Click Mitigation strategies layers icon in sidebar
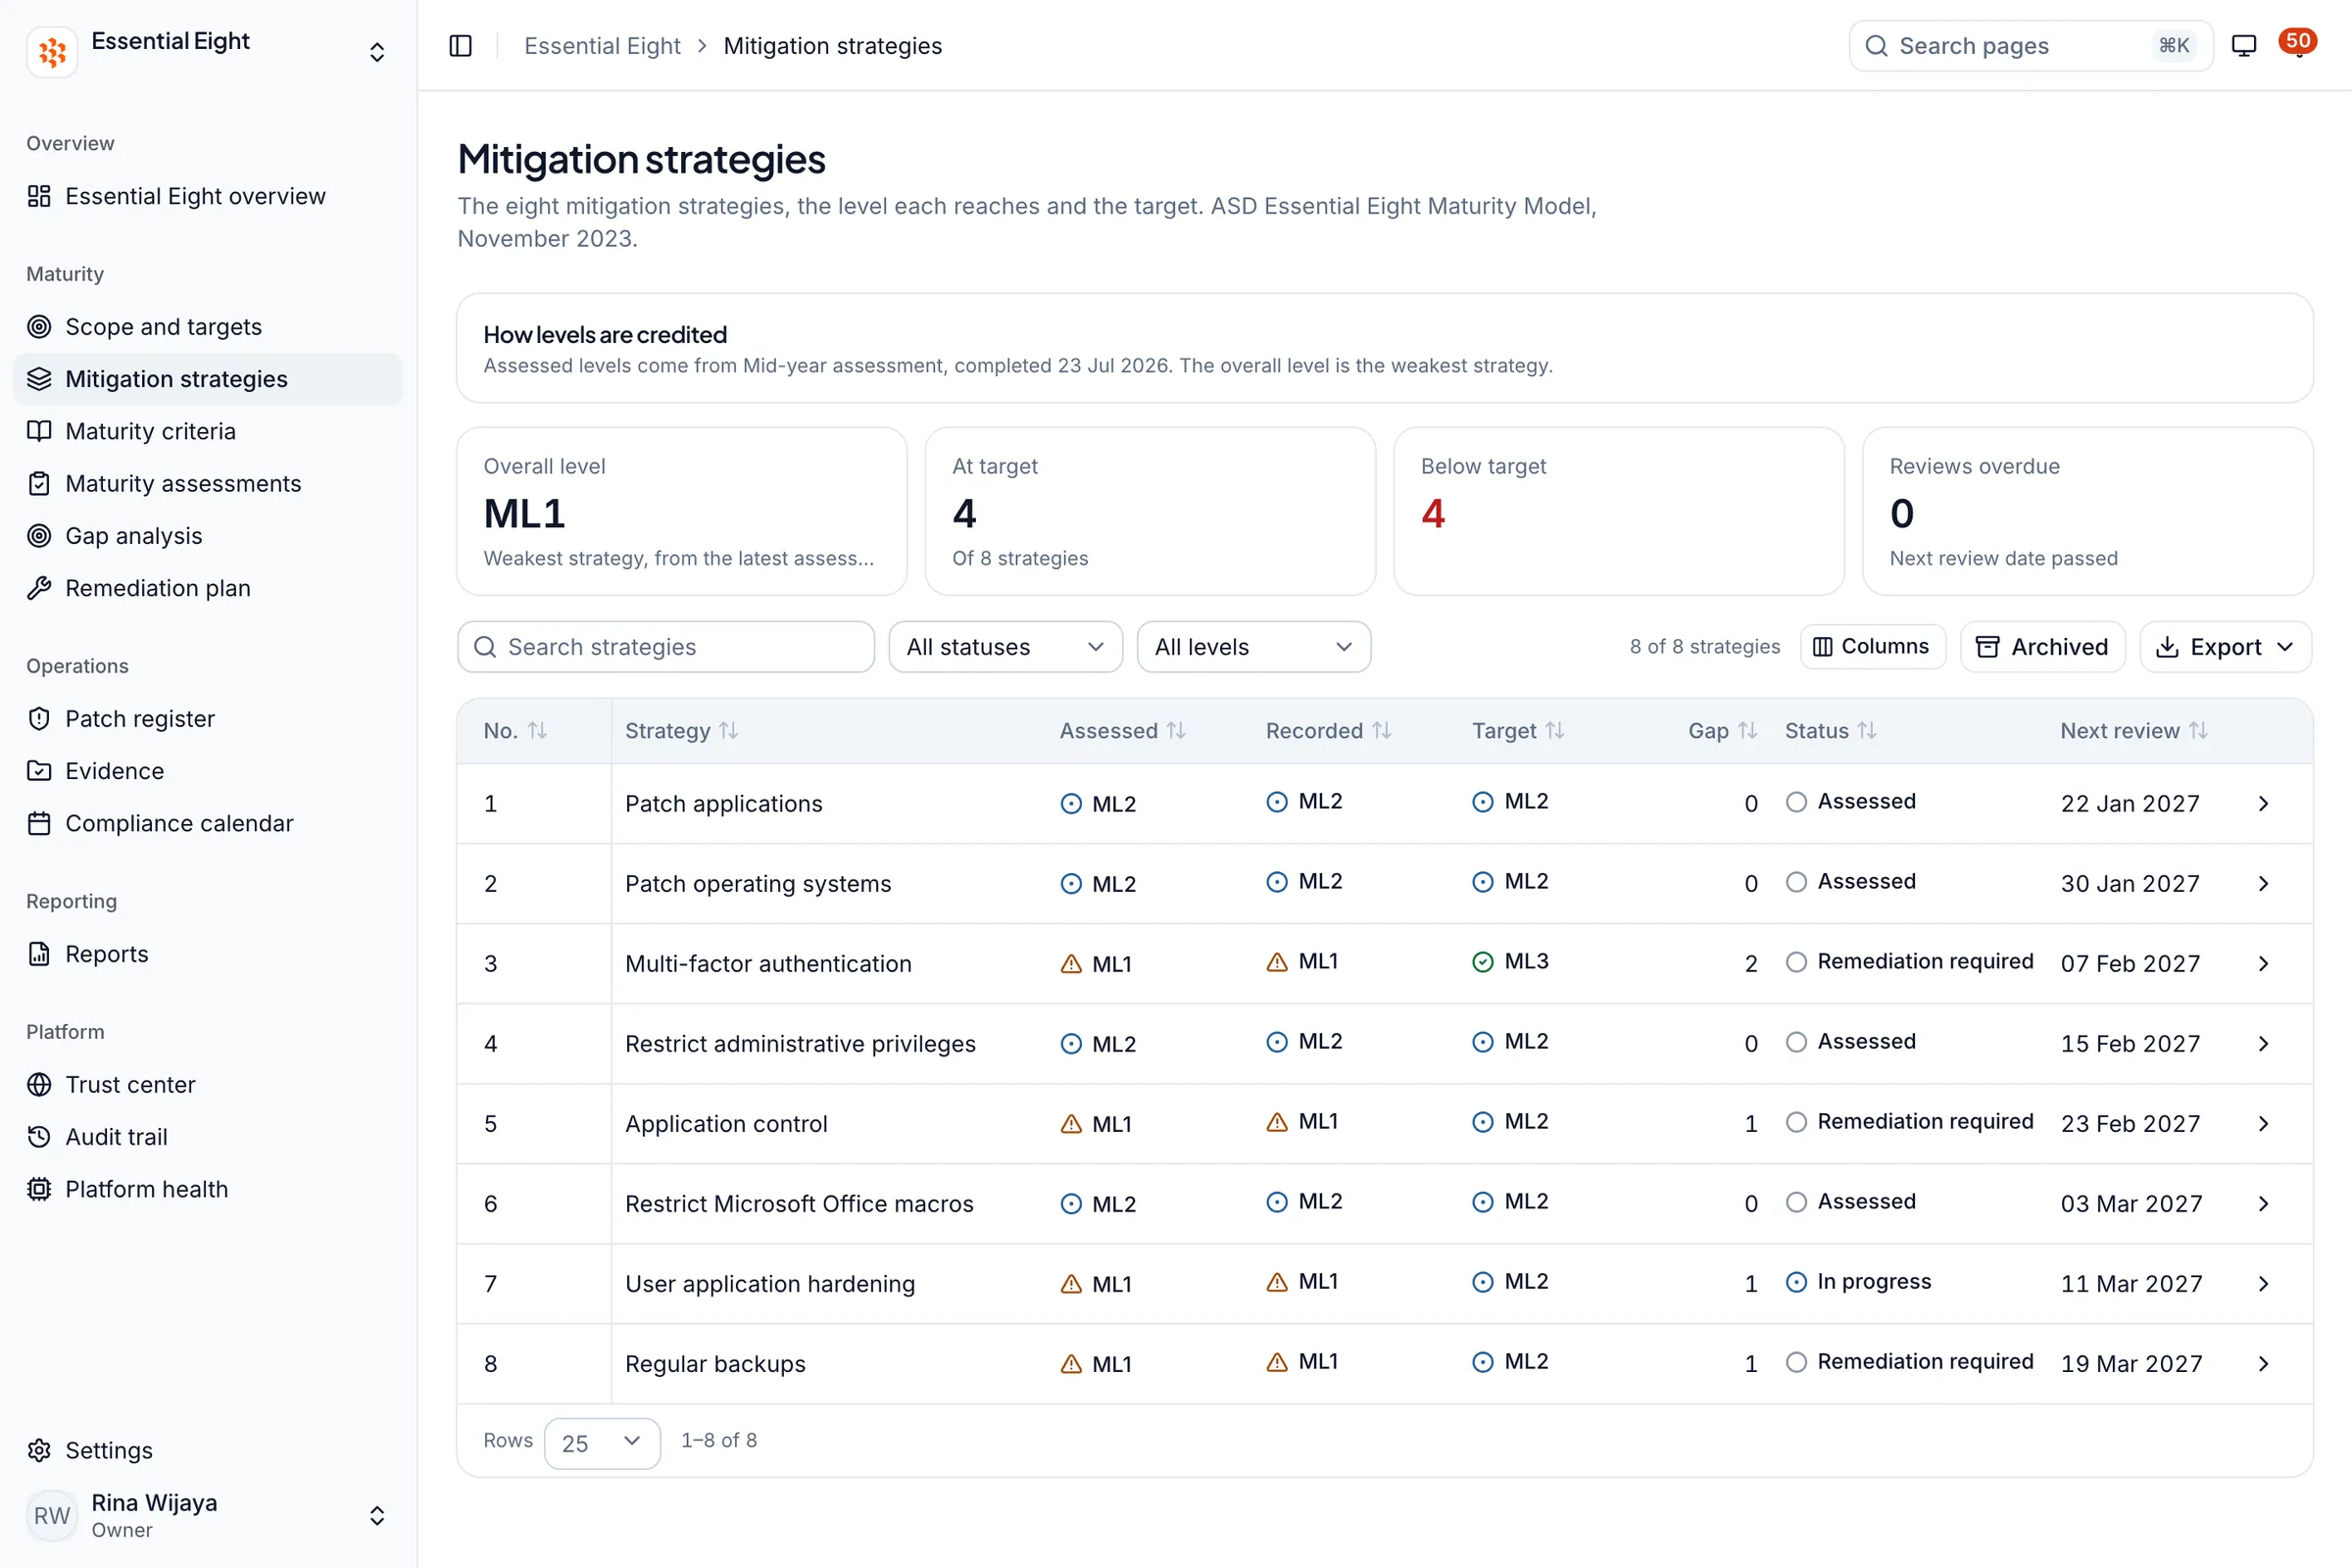The width and height of the screenshot is (2352, 1568). (x=39, y=379)
